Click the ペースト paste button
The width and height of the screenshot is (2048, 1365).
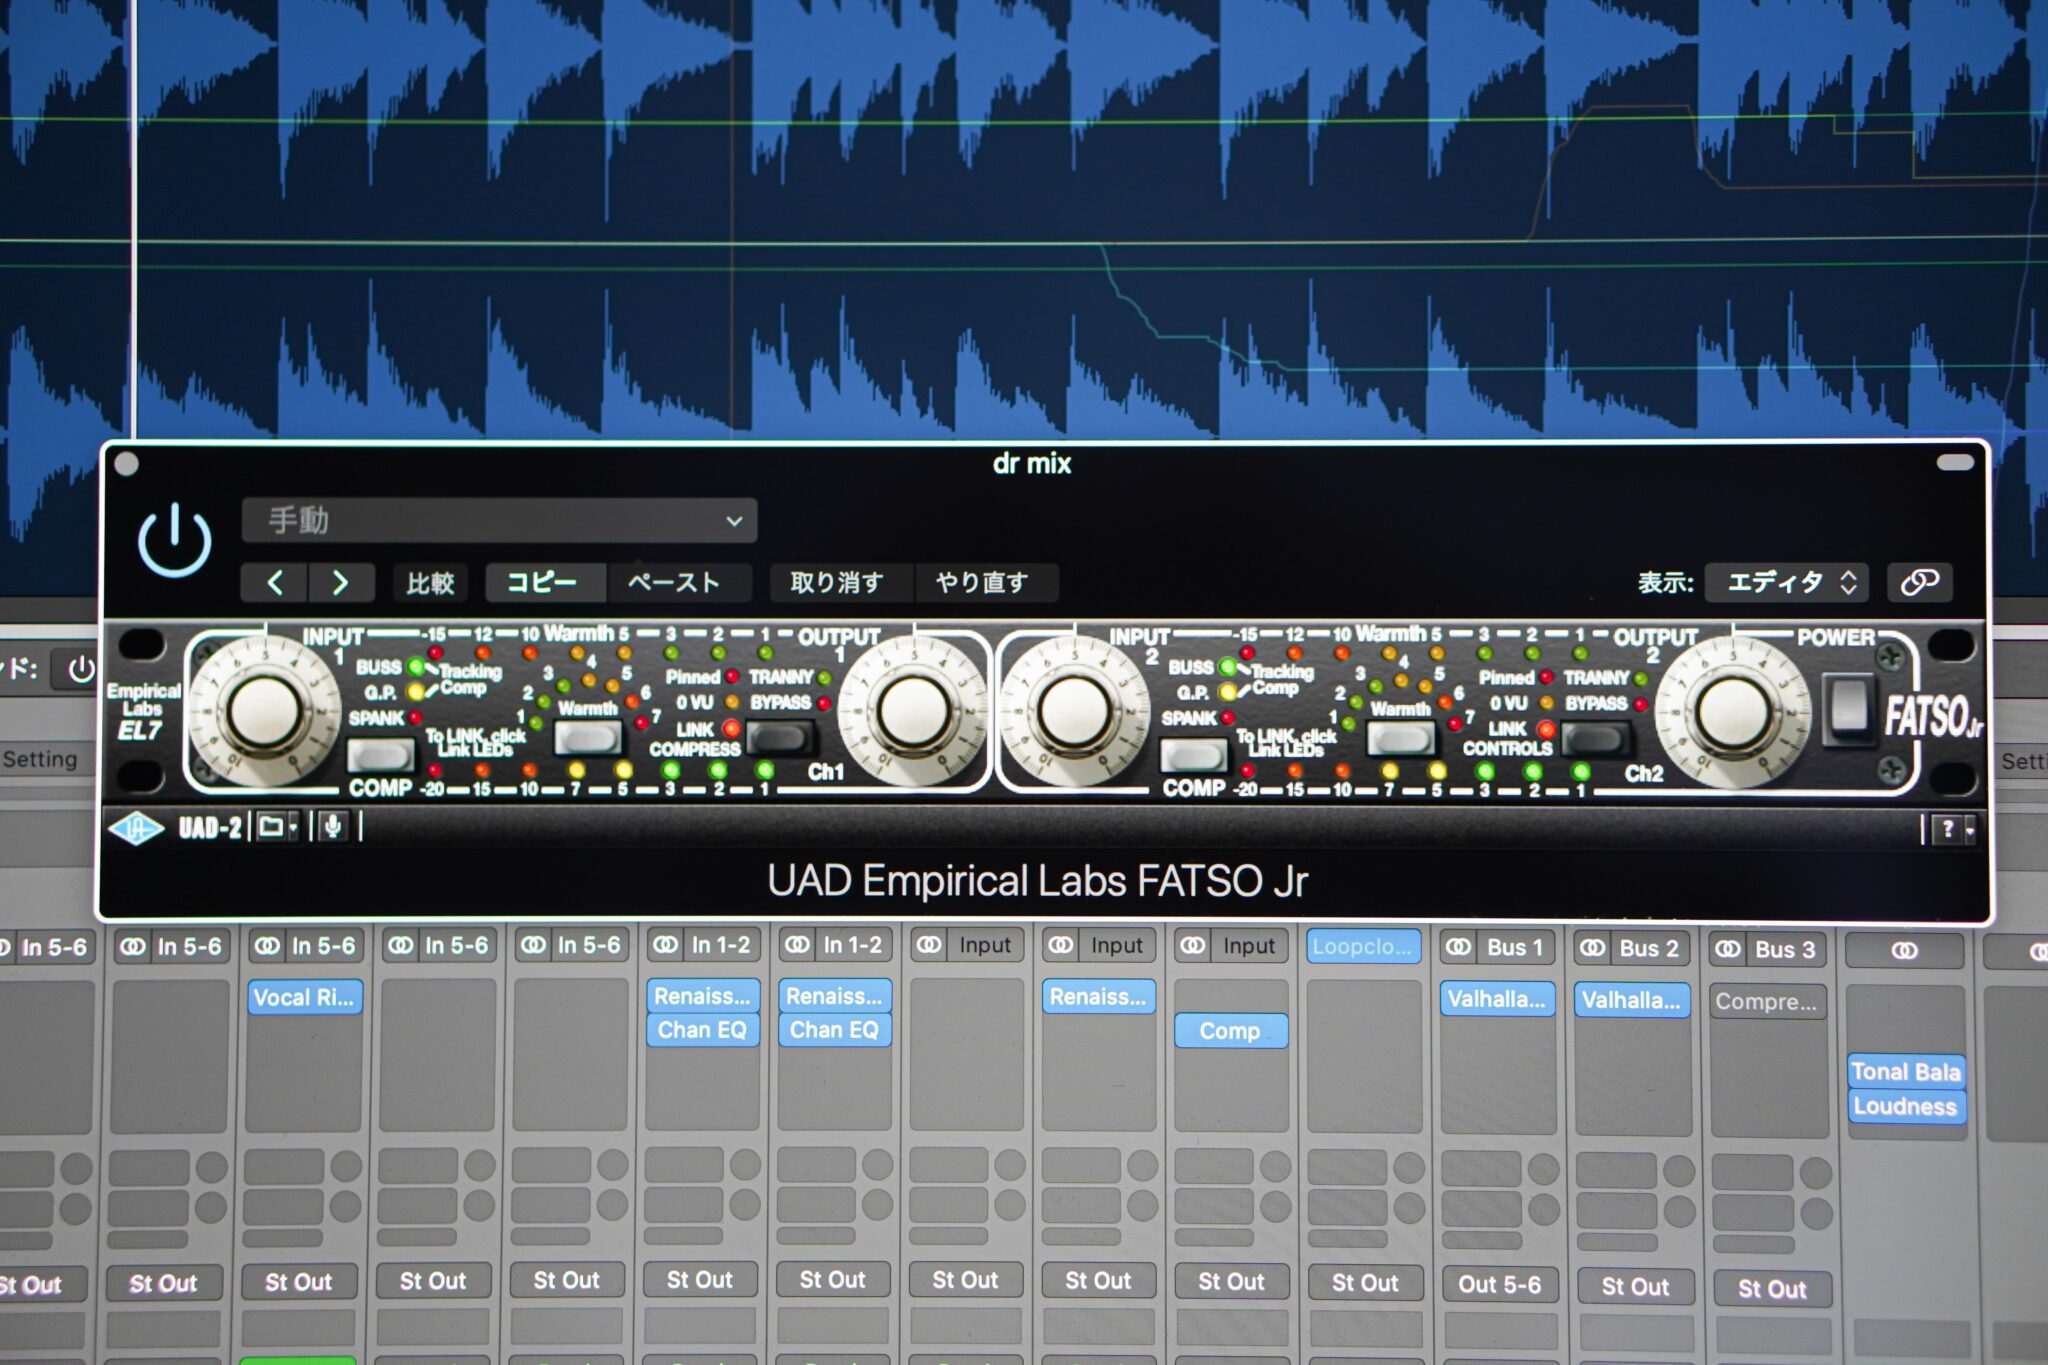[x=674, y=582]
